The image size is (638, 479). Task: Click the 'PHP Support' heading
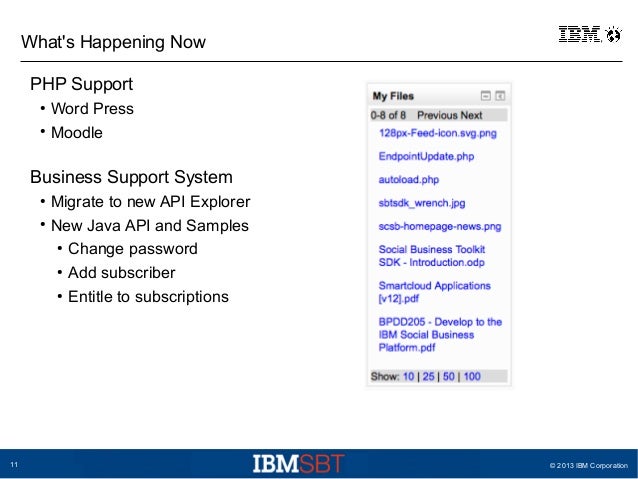(81, 84)
